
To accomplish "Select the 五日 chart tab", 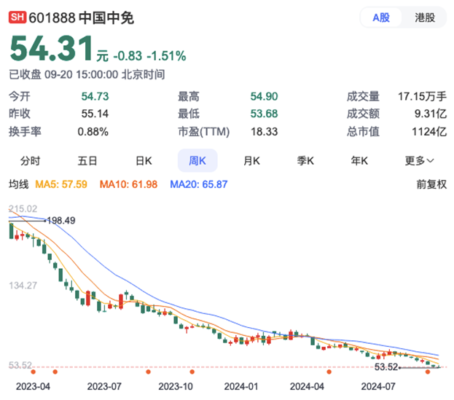I will point(87,161).
